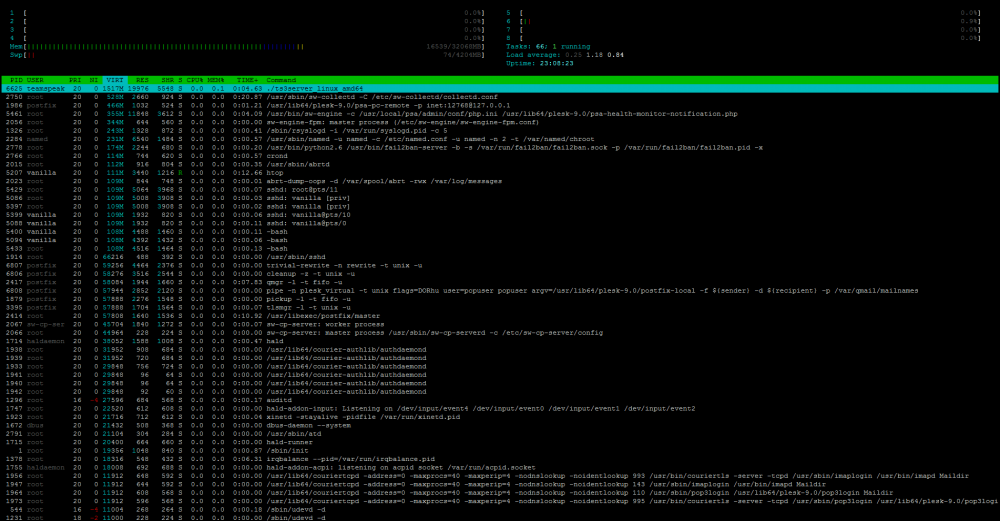This screenshot has height=521, width=1000.
Task: Select couriertcpd row listening on port 143
Action: (x=500, y=484)
